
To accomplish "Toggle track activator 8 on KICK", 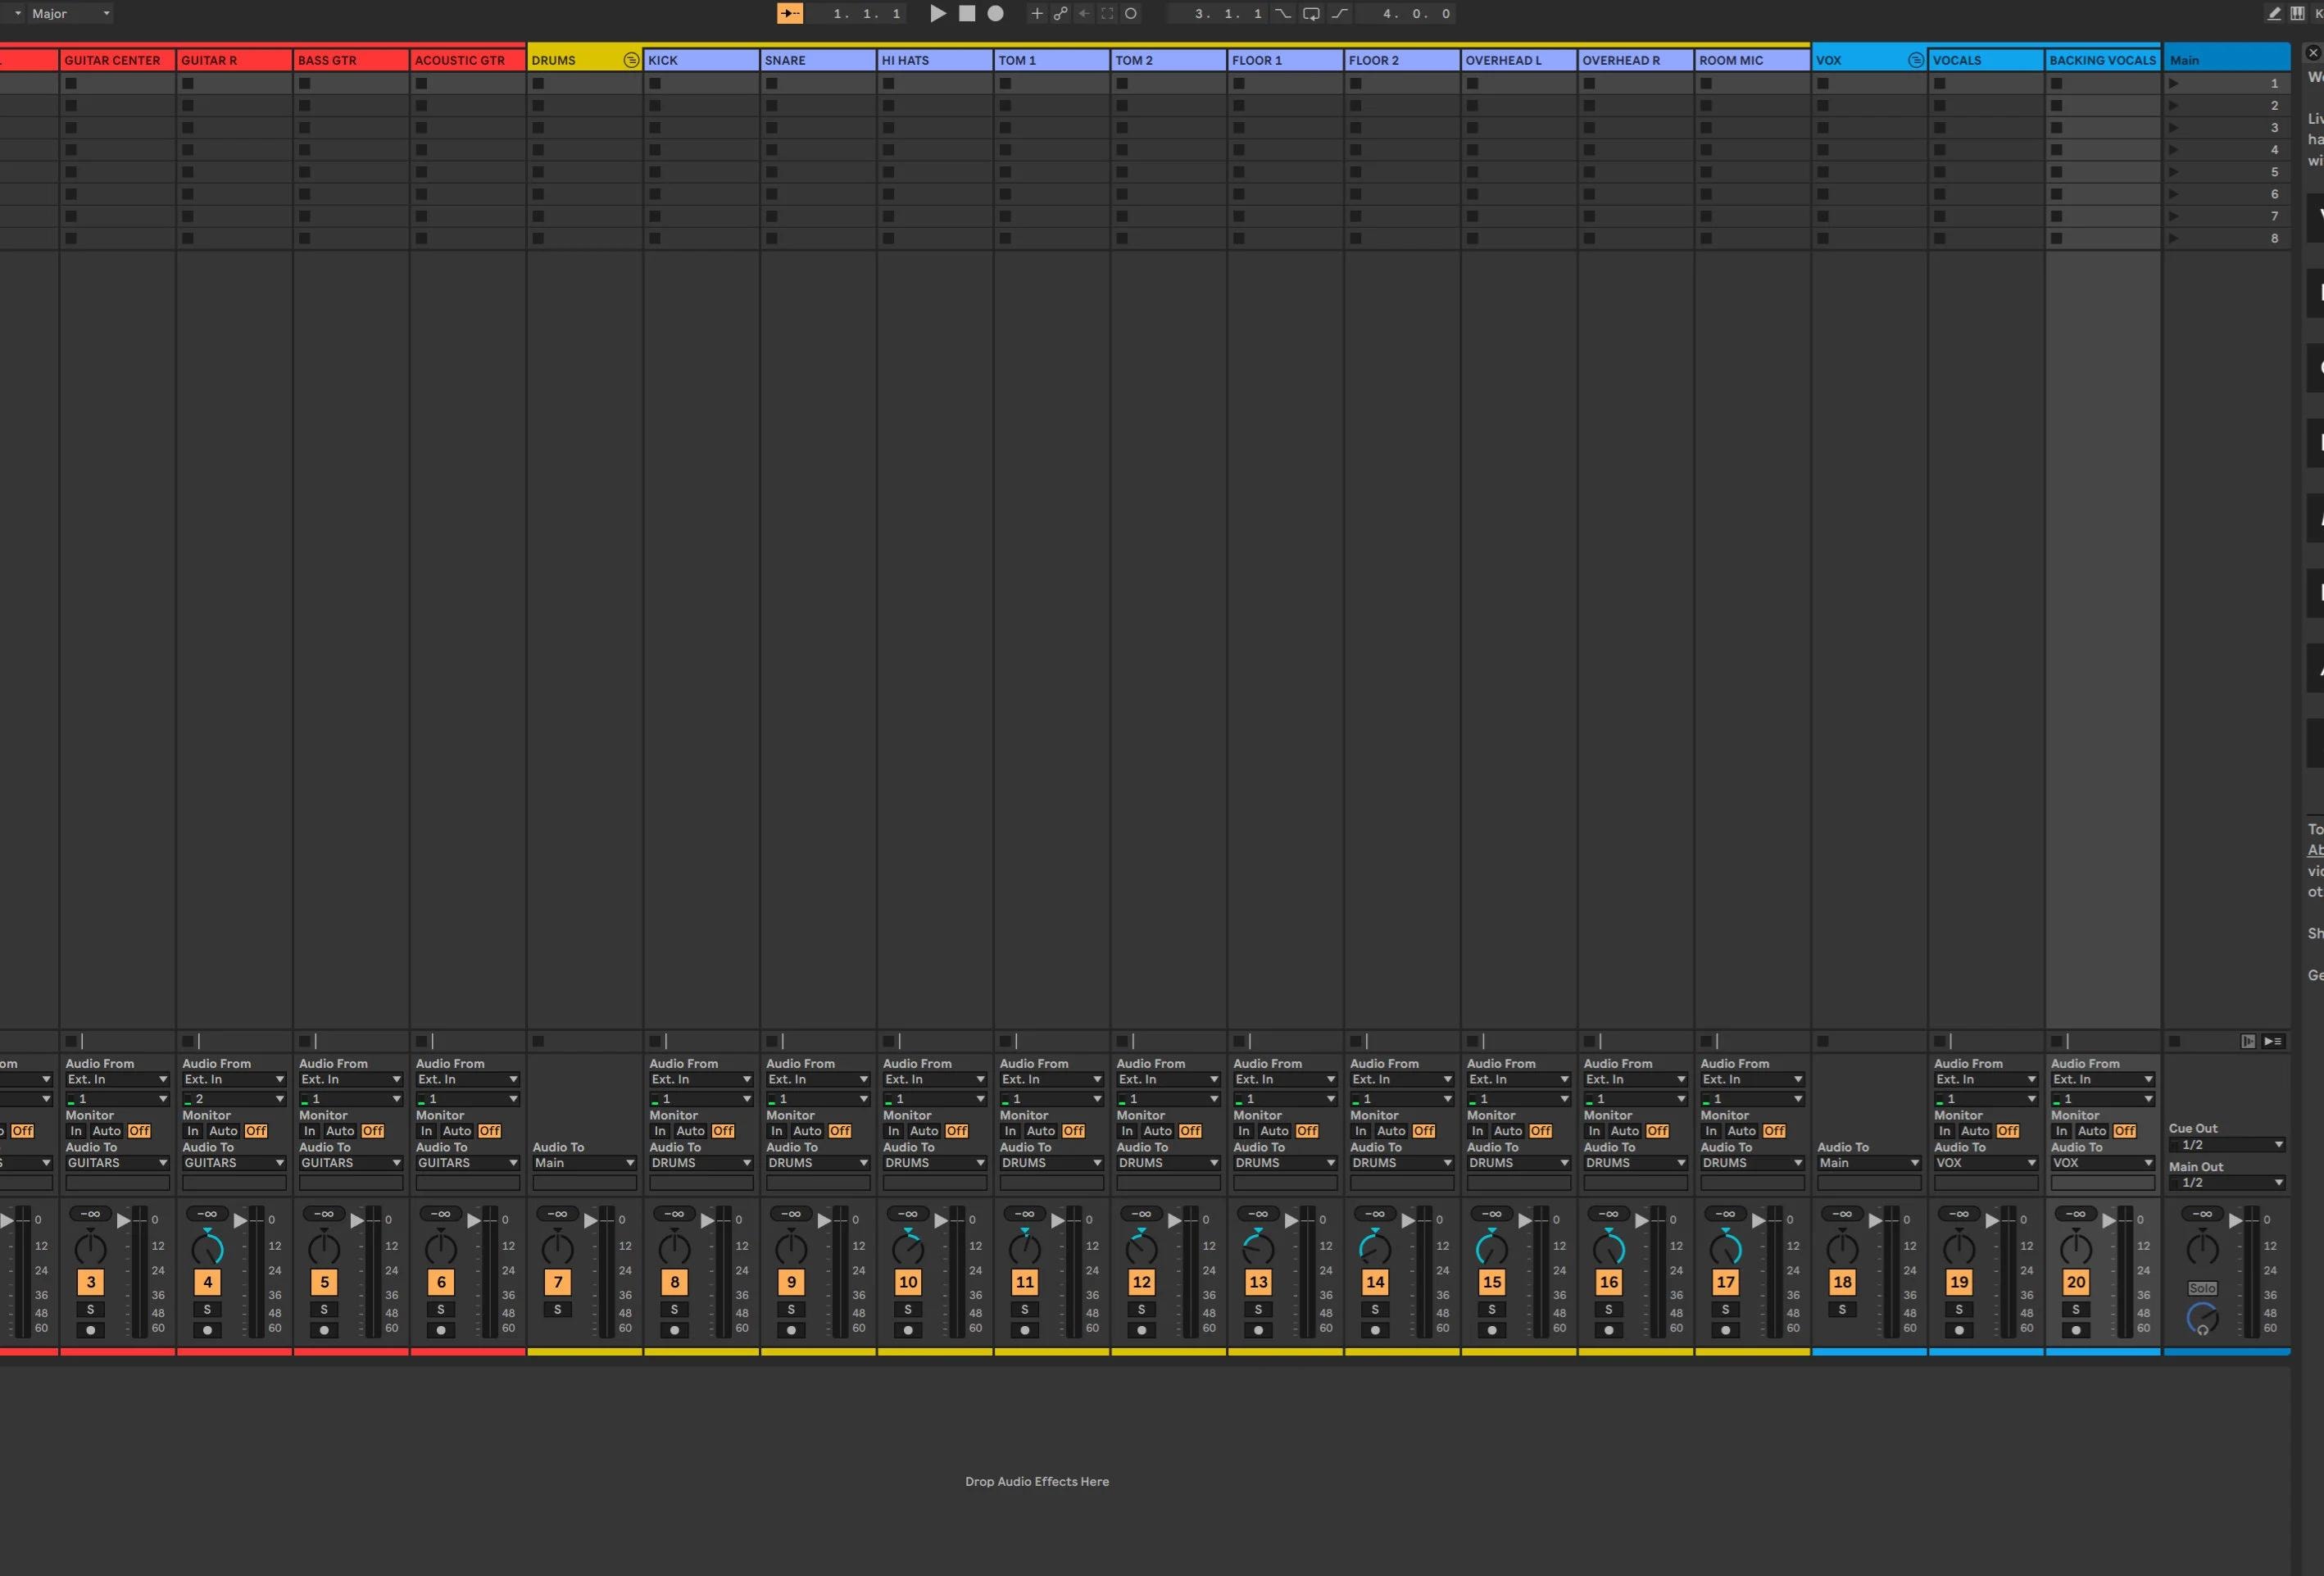I will (674, 1282).
